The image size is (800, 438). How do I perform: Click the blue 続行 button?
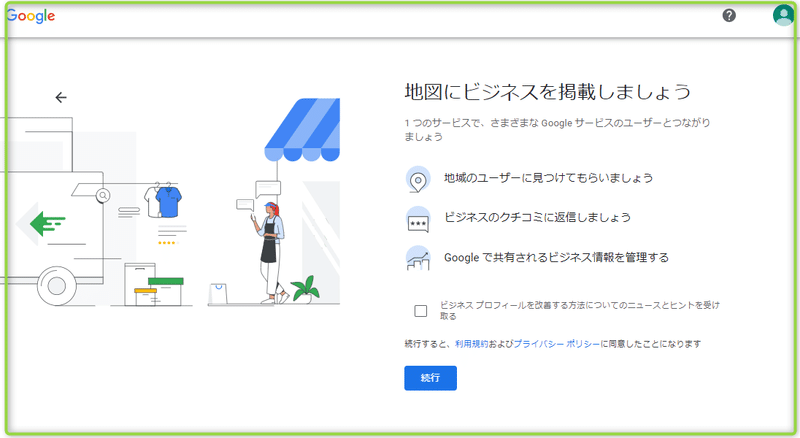tap(431, 378)
